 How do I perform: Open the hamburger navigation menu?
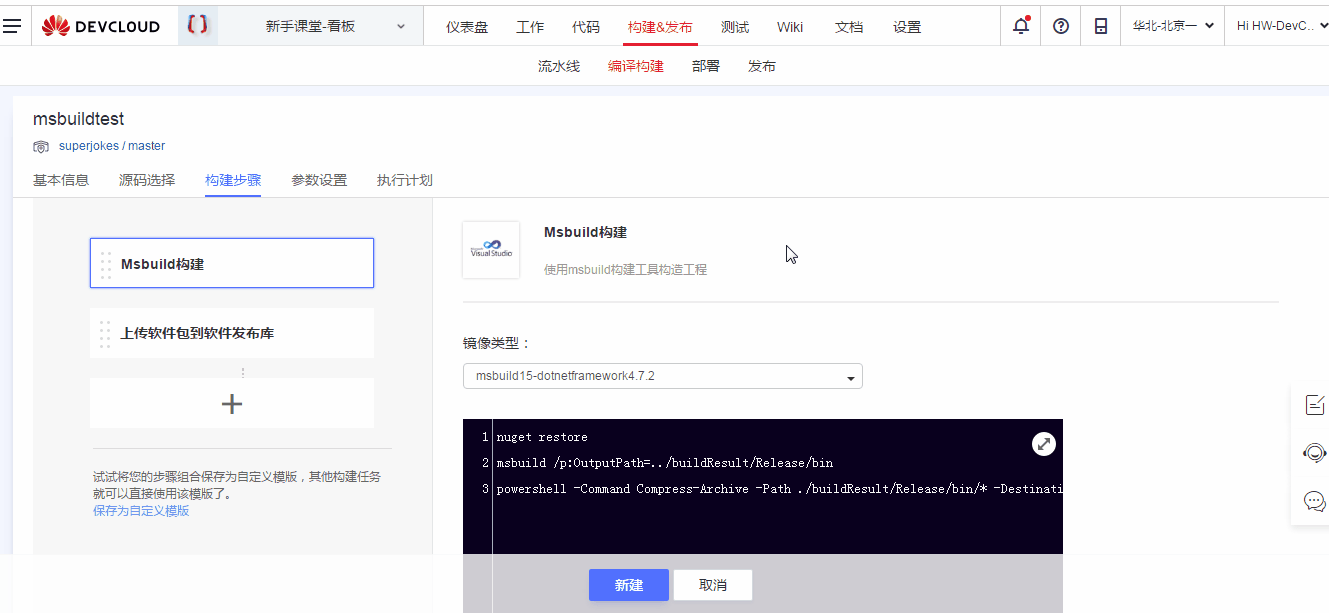[x=13, y=25]
